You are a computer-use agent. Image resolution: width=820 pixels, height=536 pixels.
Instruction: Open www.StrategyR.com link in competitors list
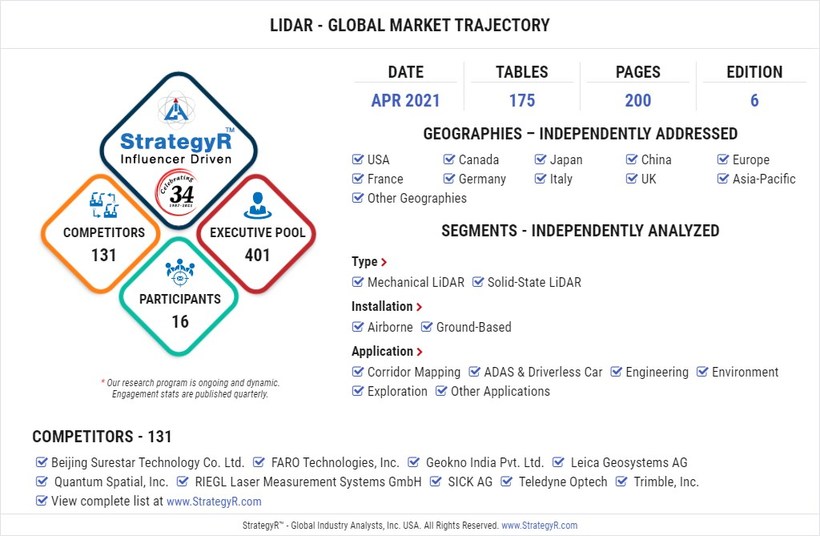214,501
